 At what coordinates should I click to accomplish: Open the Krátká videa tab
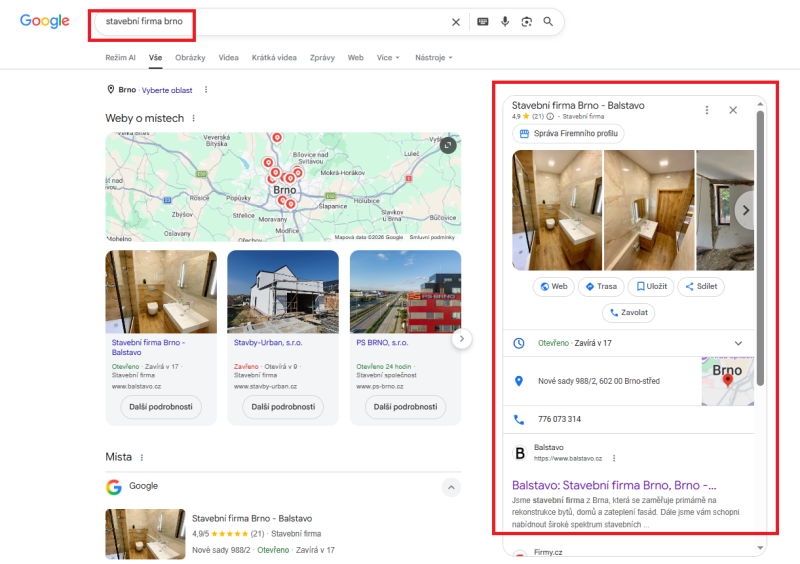pyautogui.click(x=274, y=58)
